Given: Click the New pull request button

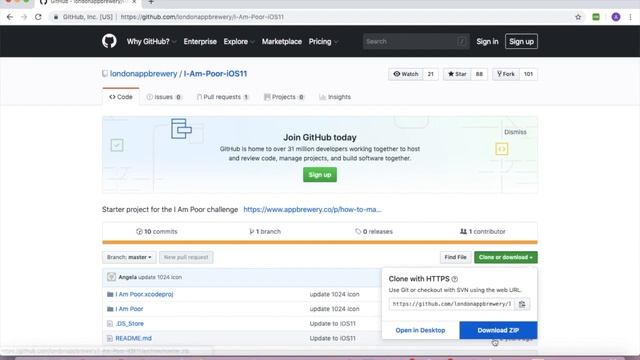Looking at the screenshot, I should tap(186, 258).
